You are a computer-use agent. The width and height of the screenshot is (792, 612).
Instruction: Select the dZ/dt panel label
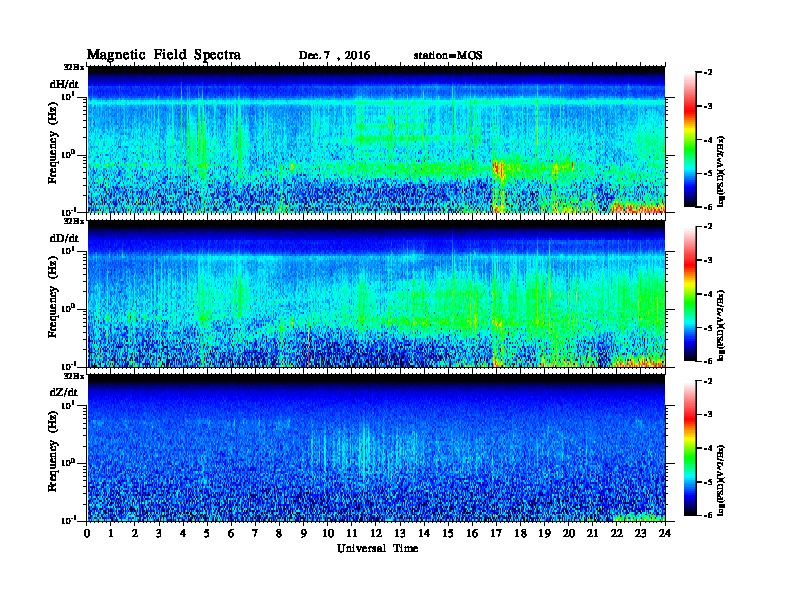point(64,392)
